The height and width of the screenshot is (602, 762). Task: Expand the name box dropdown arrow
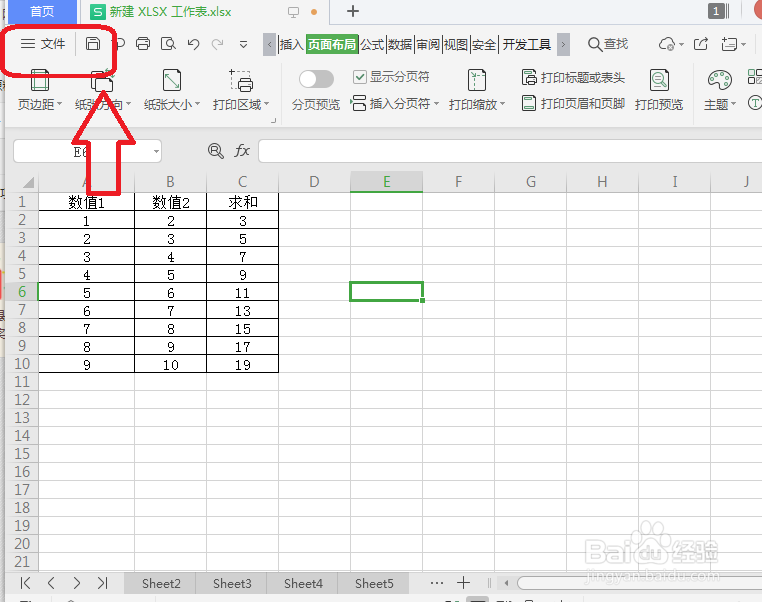[x=156, y=152]
